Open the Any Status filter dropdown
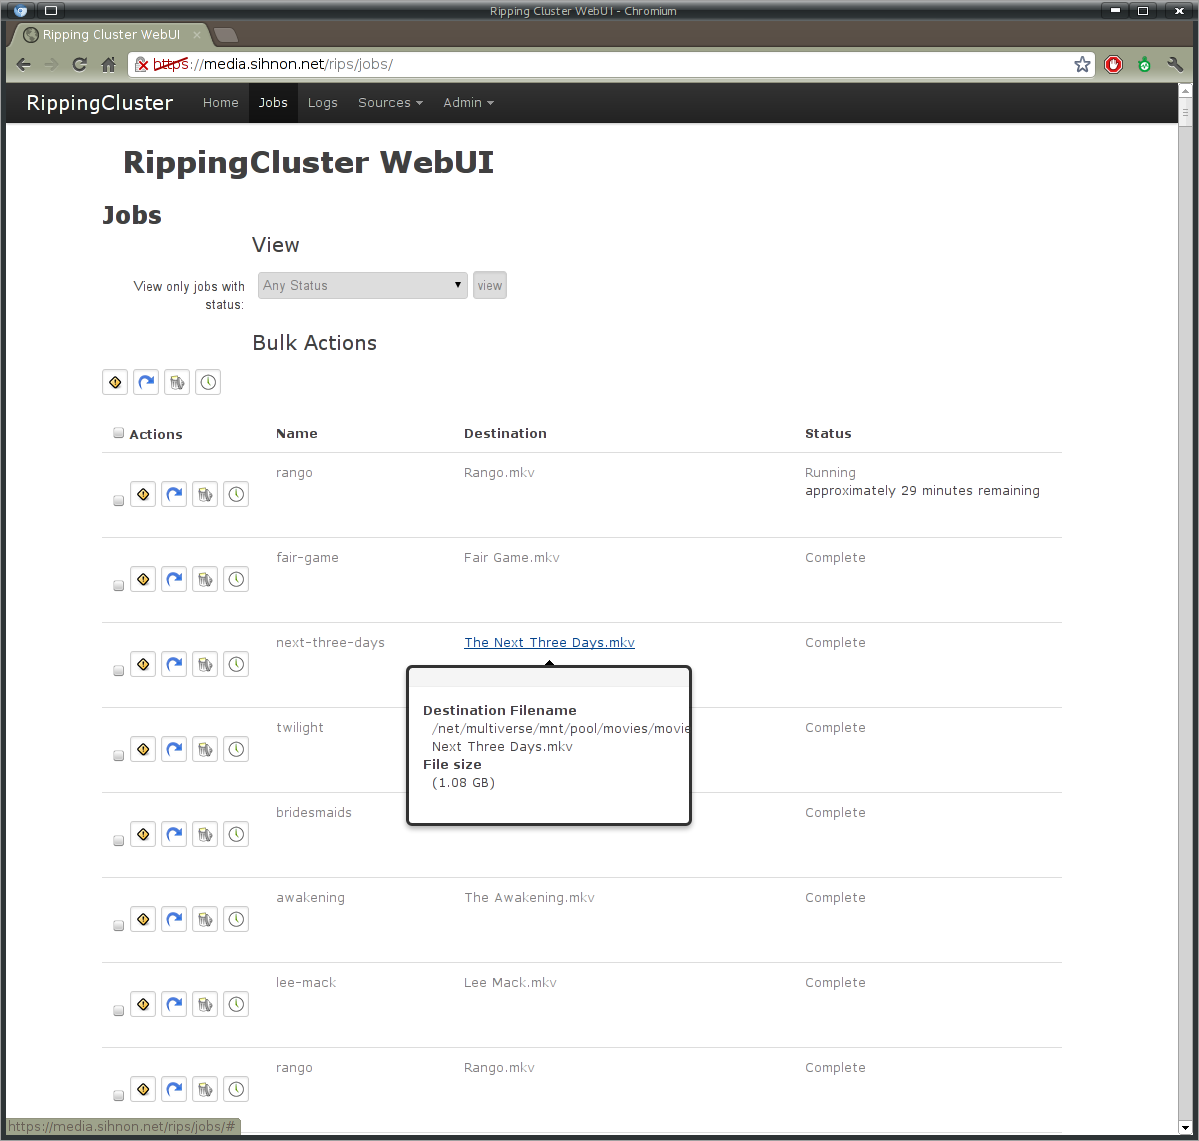 point(362,286)
